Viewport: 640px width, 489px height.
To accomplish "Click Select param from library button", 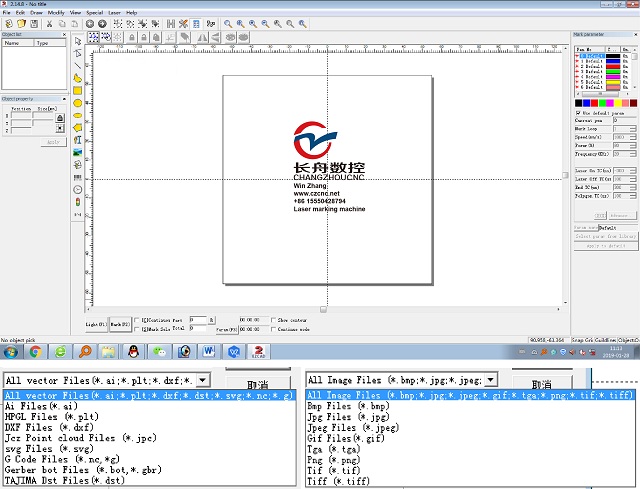I will (606, 236).
